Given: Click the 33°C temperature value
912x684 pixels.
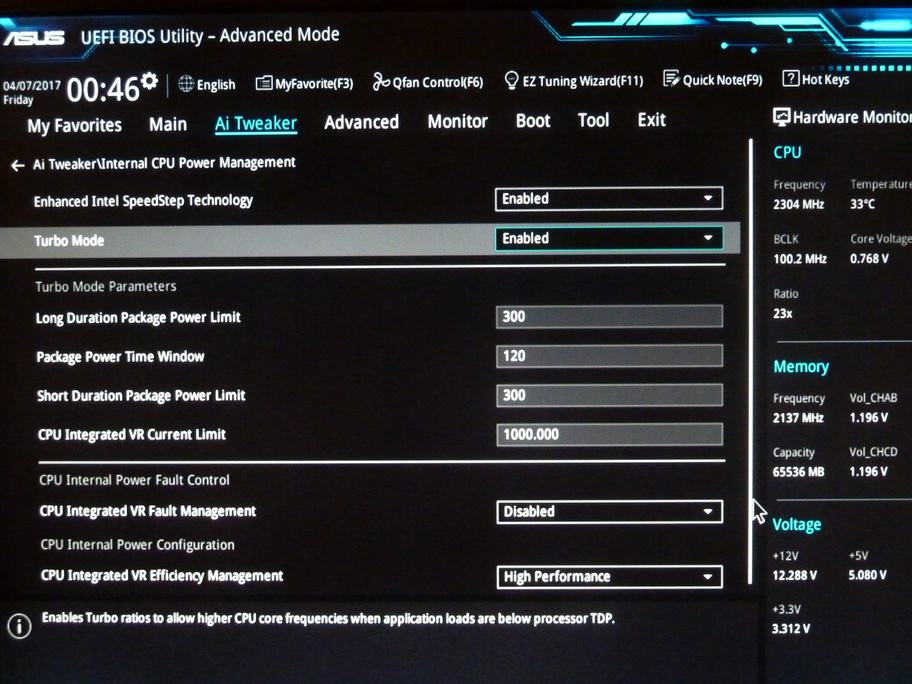Looking at the screenshot, I should point(863,204).
